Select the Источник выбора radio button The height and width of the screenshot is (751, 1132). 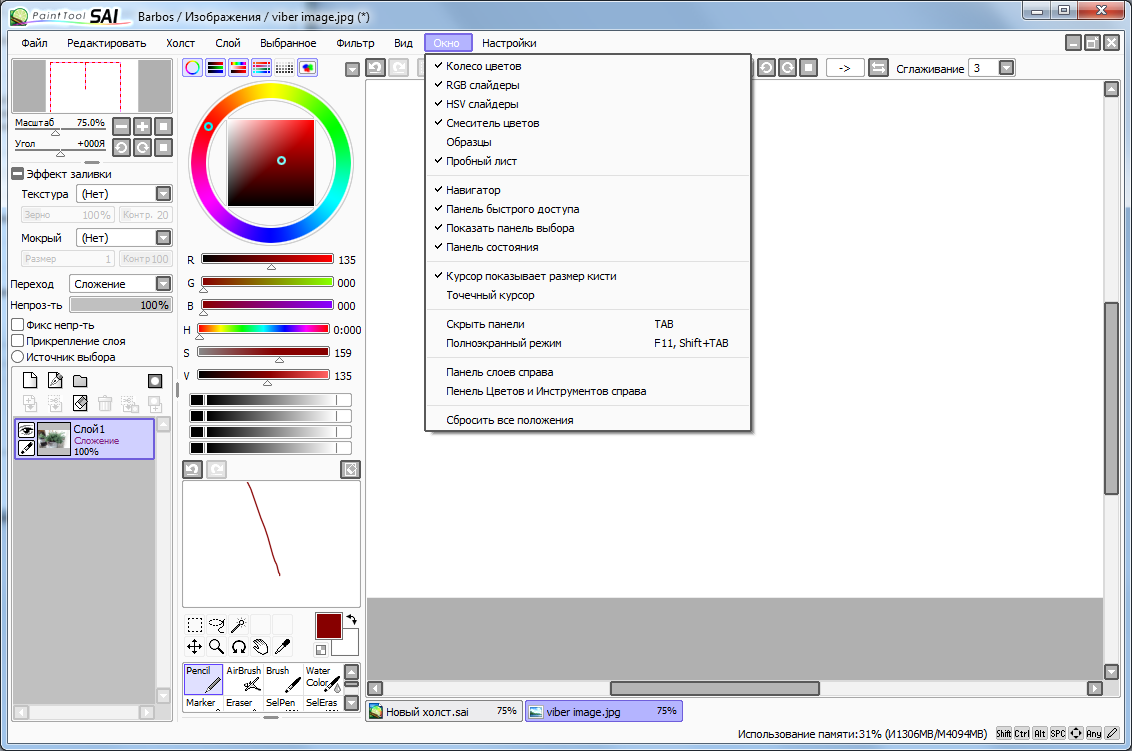click(x=18, y=357)
